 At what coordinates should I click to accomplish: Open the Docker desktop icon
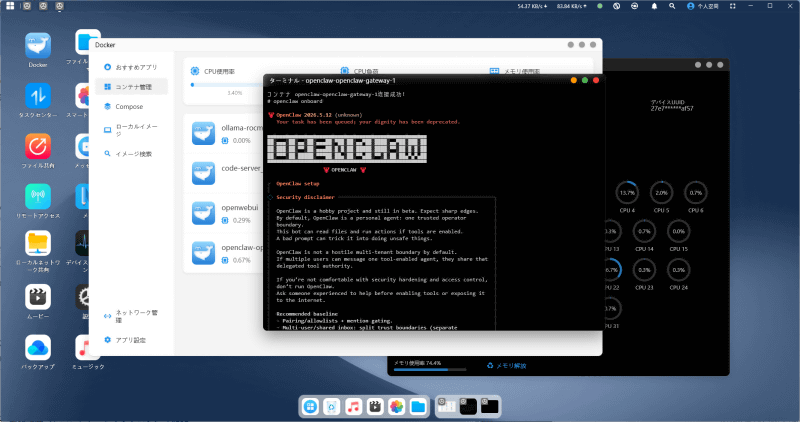coord(38,46)
